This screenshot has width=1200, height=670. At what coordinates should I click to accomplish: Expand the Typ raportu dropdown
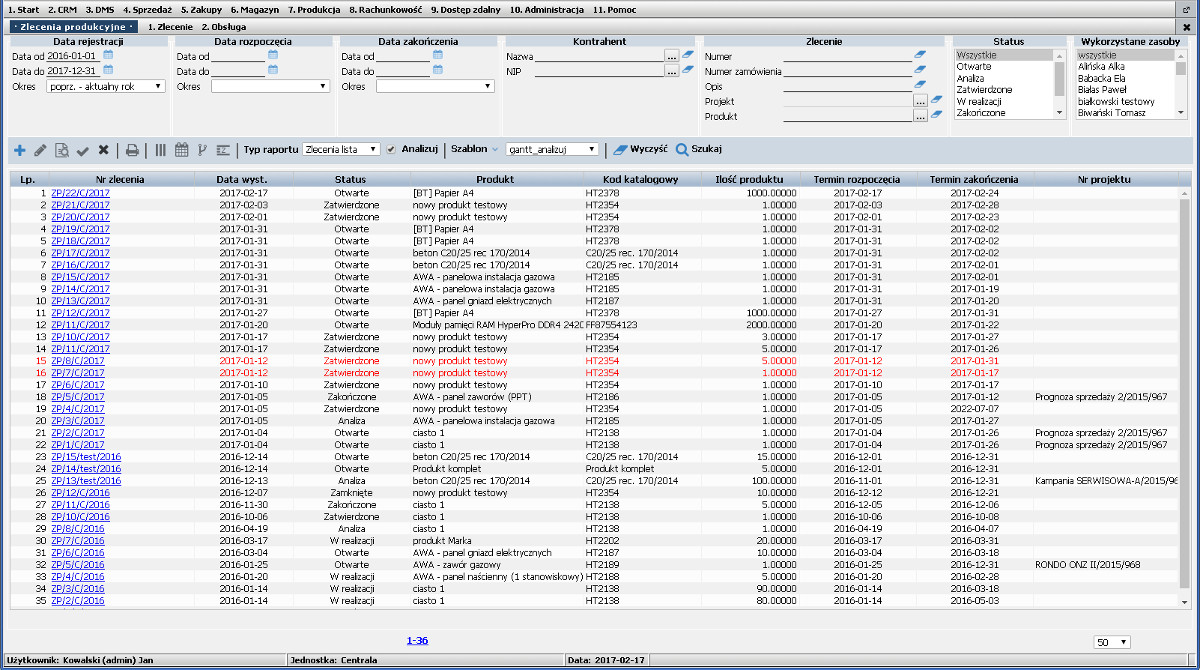[x=341, y=149]
